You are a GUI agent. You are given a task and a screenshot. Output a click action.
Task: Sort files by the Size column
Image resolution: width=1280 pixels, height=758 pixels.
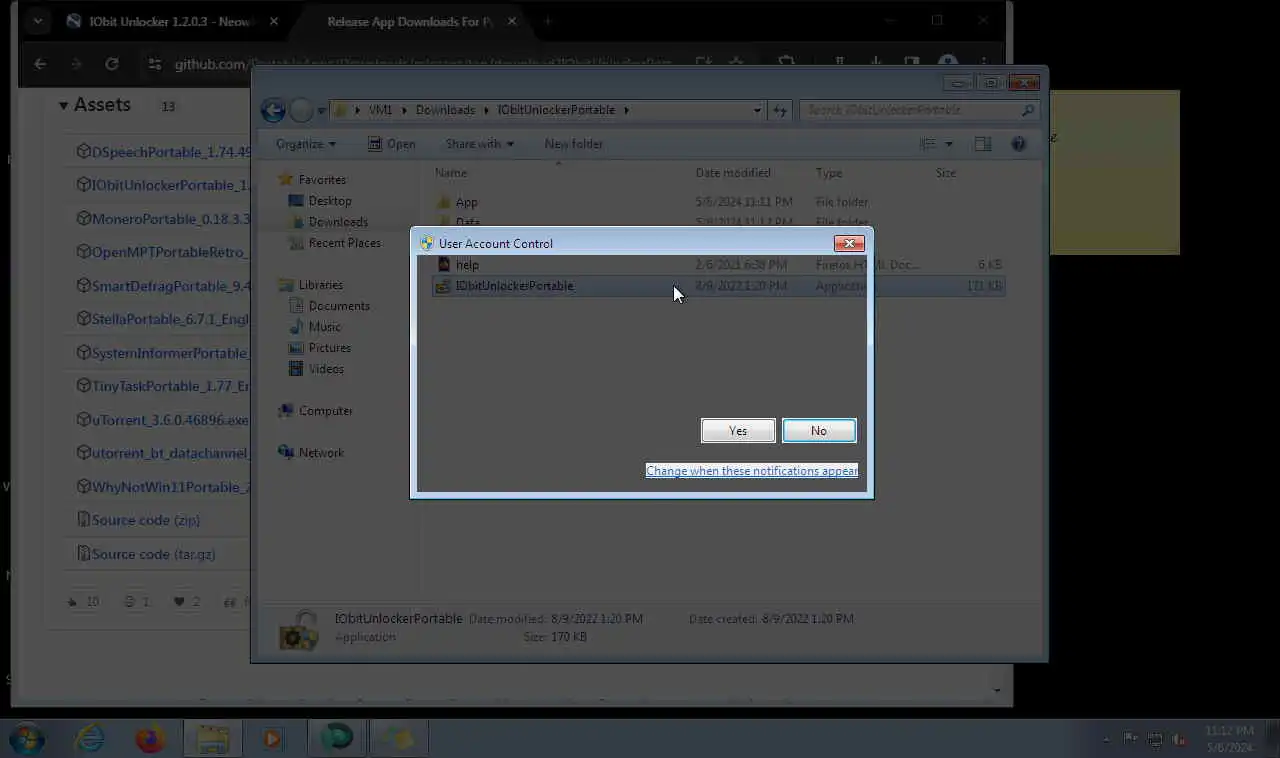946,173
